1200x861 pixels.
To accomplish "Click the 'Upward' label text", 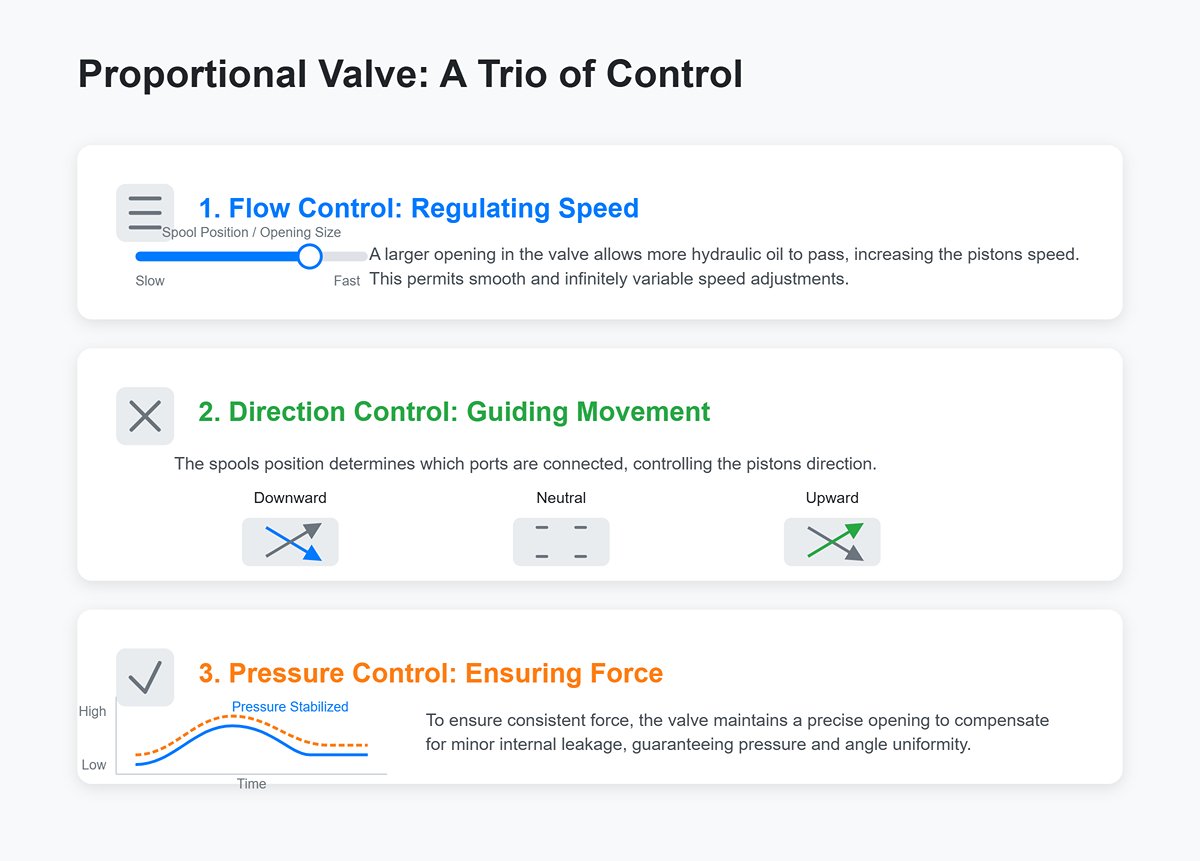I will click(832, 498).
